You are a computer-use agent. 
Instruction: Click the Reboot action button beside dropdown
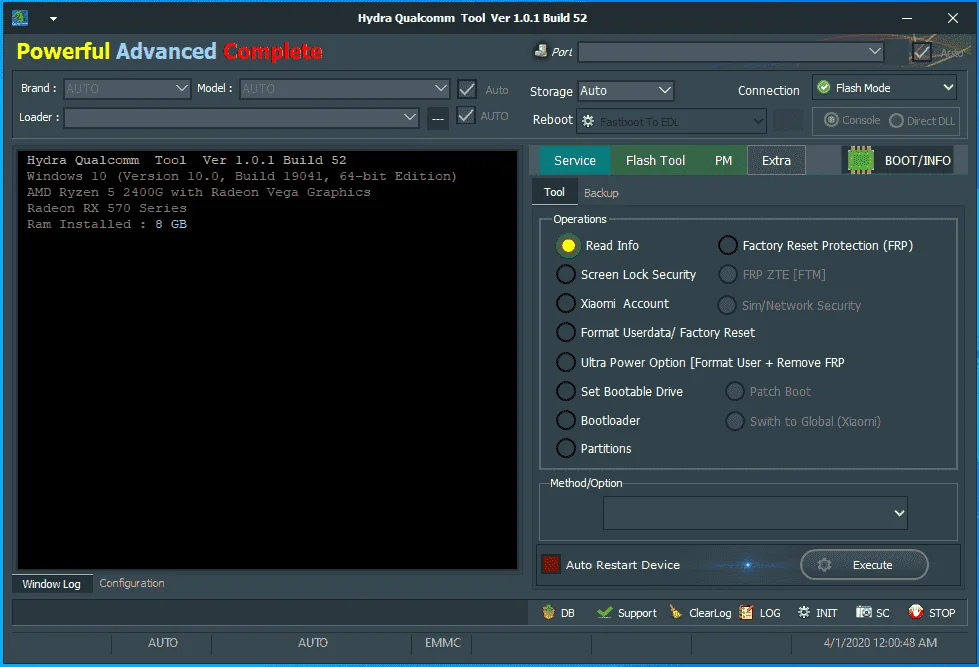pyautogui.click(x=788, y=121)
